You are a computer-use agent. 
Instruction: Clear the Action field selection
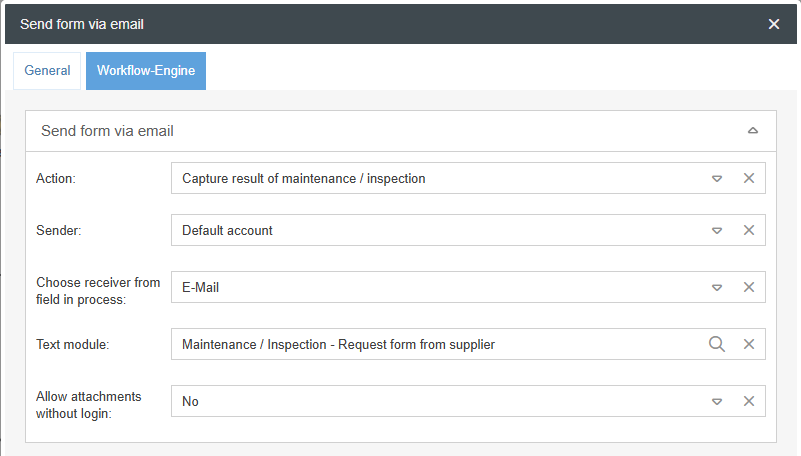click(748, 179)
